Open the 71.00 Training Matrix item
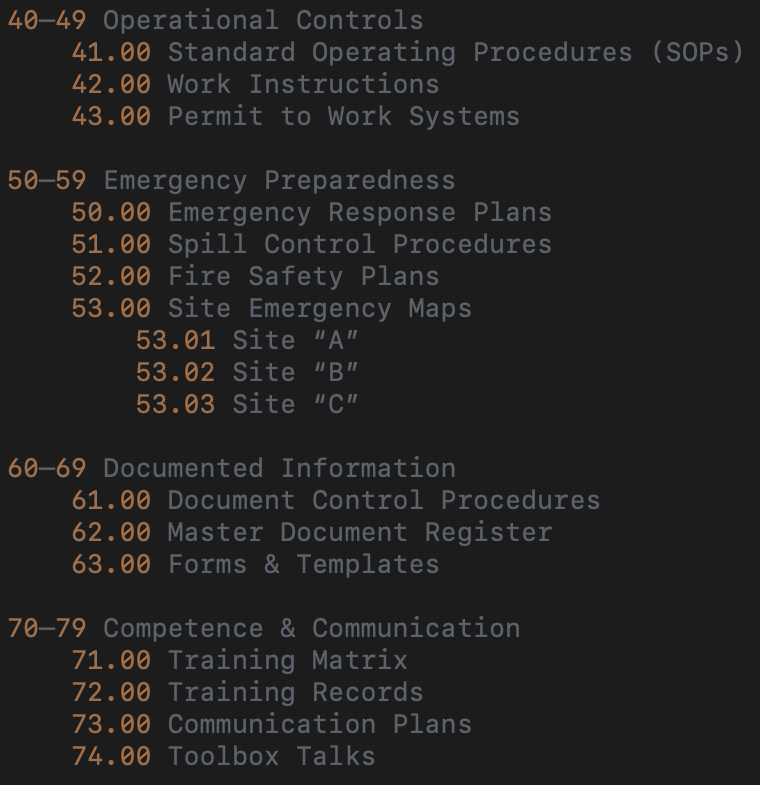Image resolution: width=760 pixels, height=785 pixels. click(239, 660)
